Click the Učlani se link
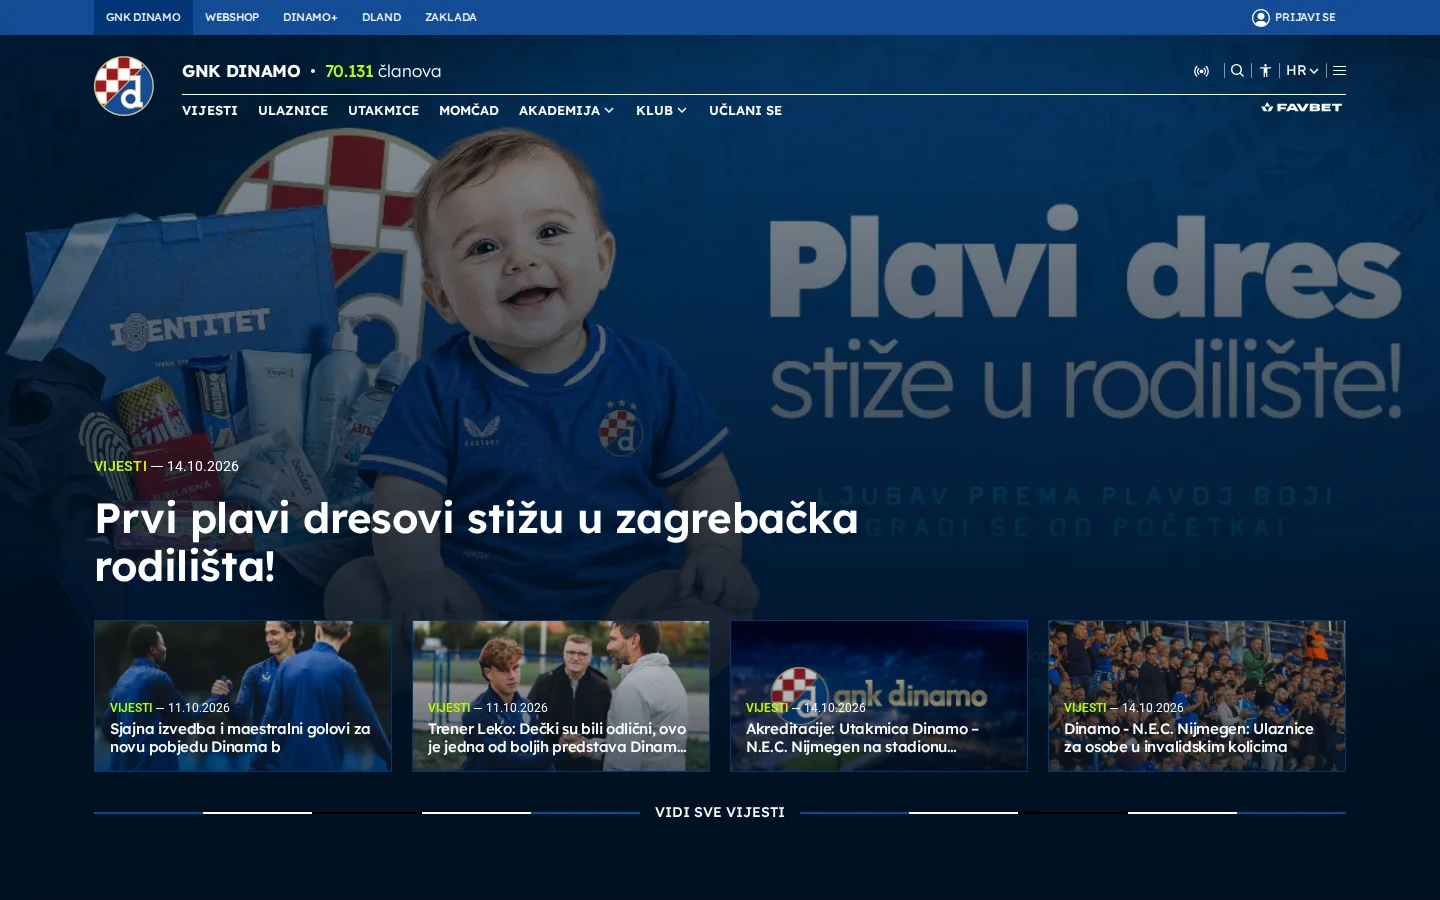 pyautogui.click(x=745, y=111)
